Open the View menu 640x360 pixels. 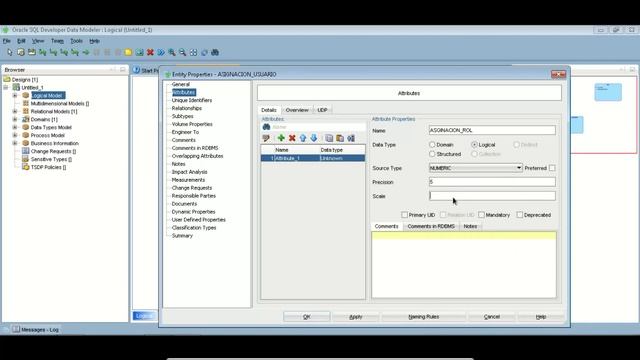pyautogui.click(x=38, y=41)
